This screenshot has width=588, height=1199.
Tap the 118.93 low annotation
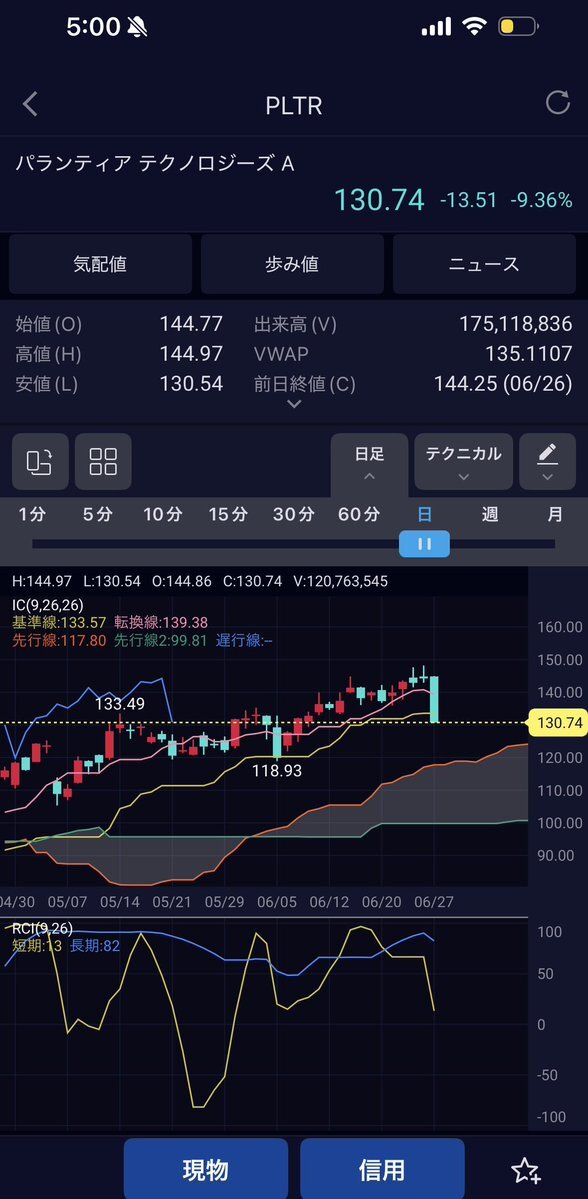point(277,772)
